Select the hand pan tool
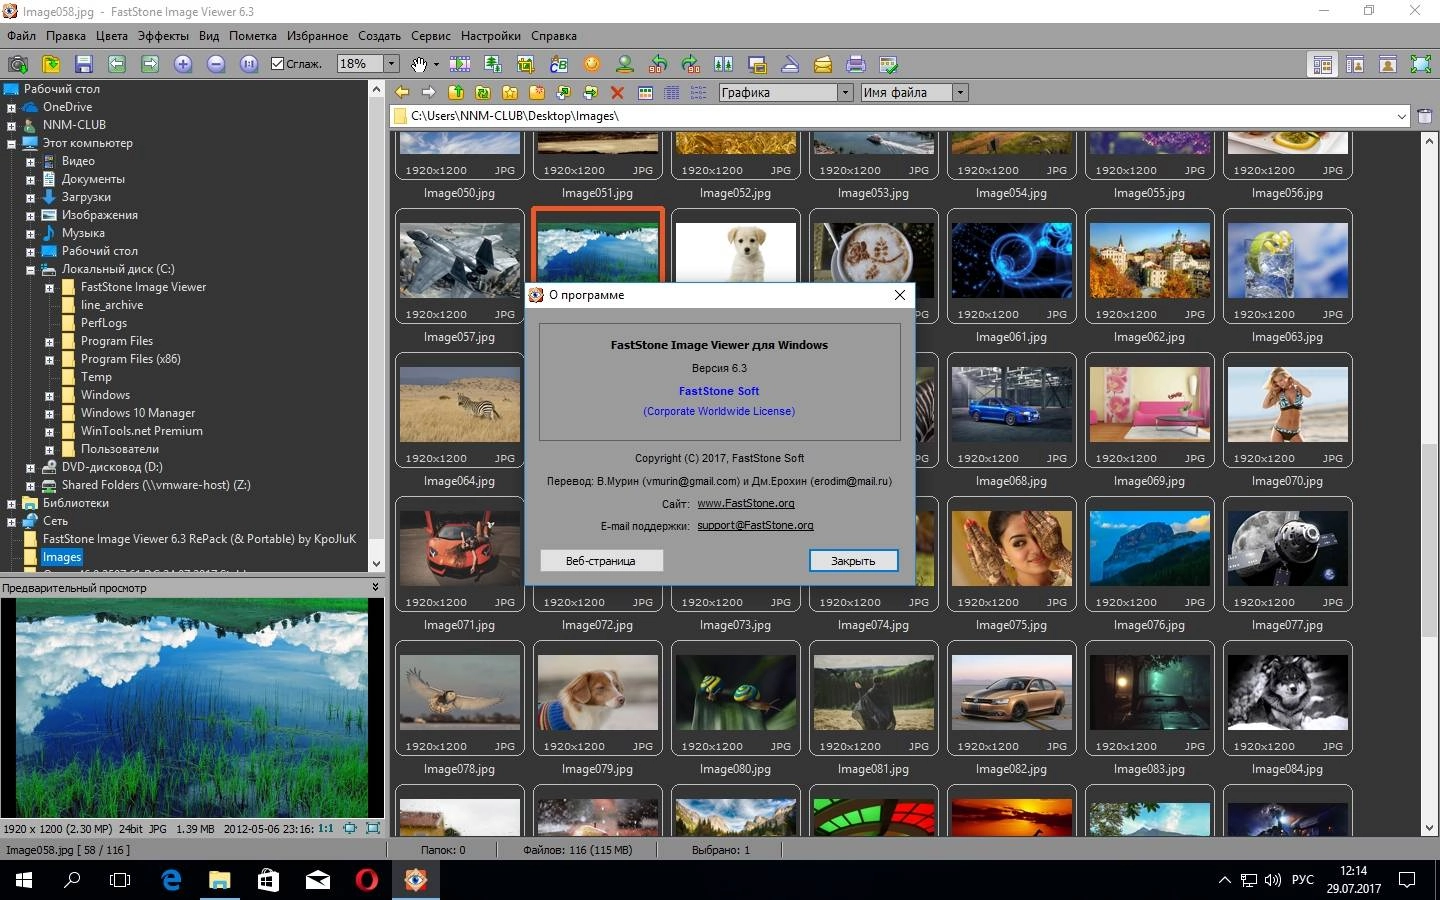This screenshot has width=1440, height=900. (x=419, y=64)
